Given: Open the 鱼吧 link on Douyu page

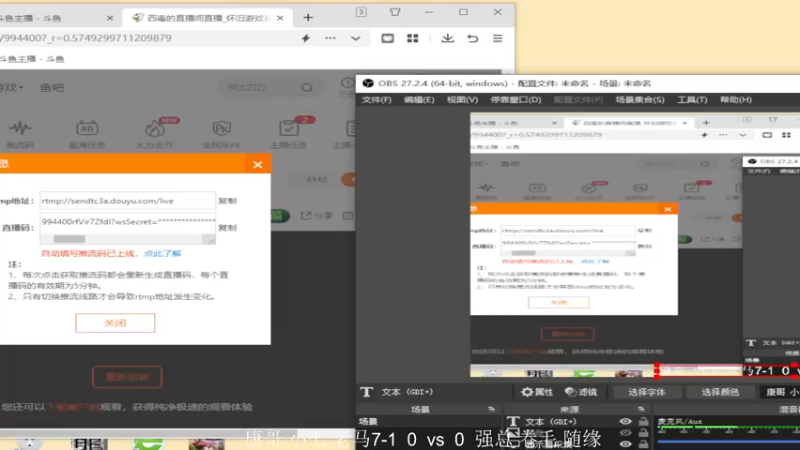Looking at the screenshot, I should tap(52, 88).
